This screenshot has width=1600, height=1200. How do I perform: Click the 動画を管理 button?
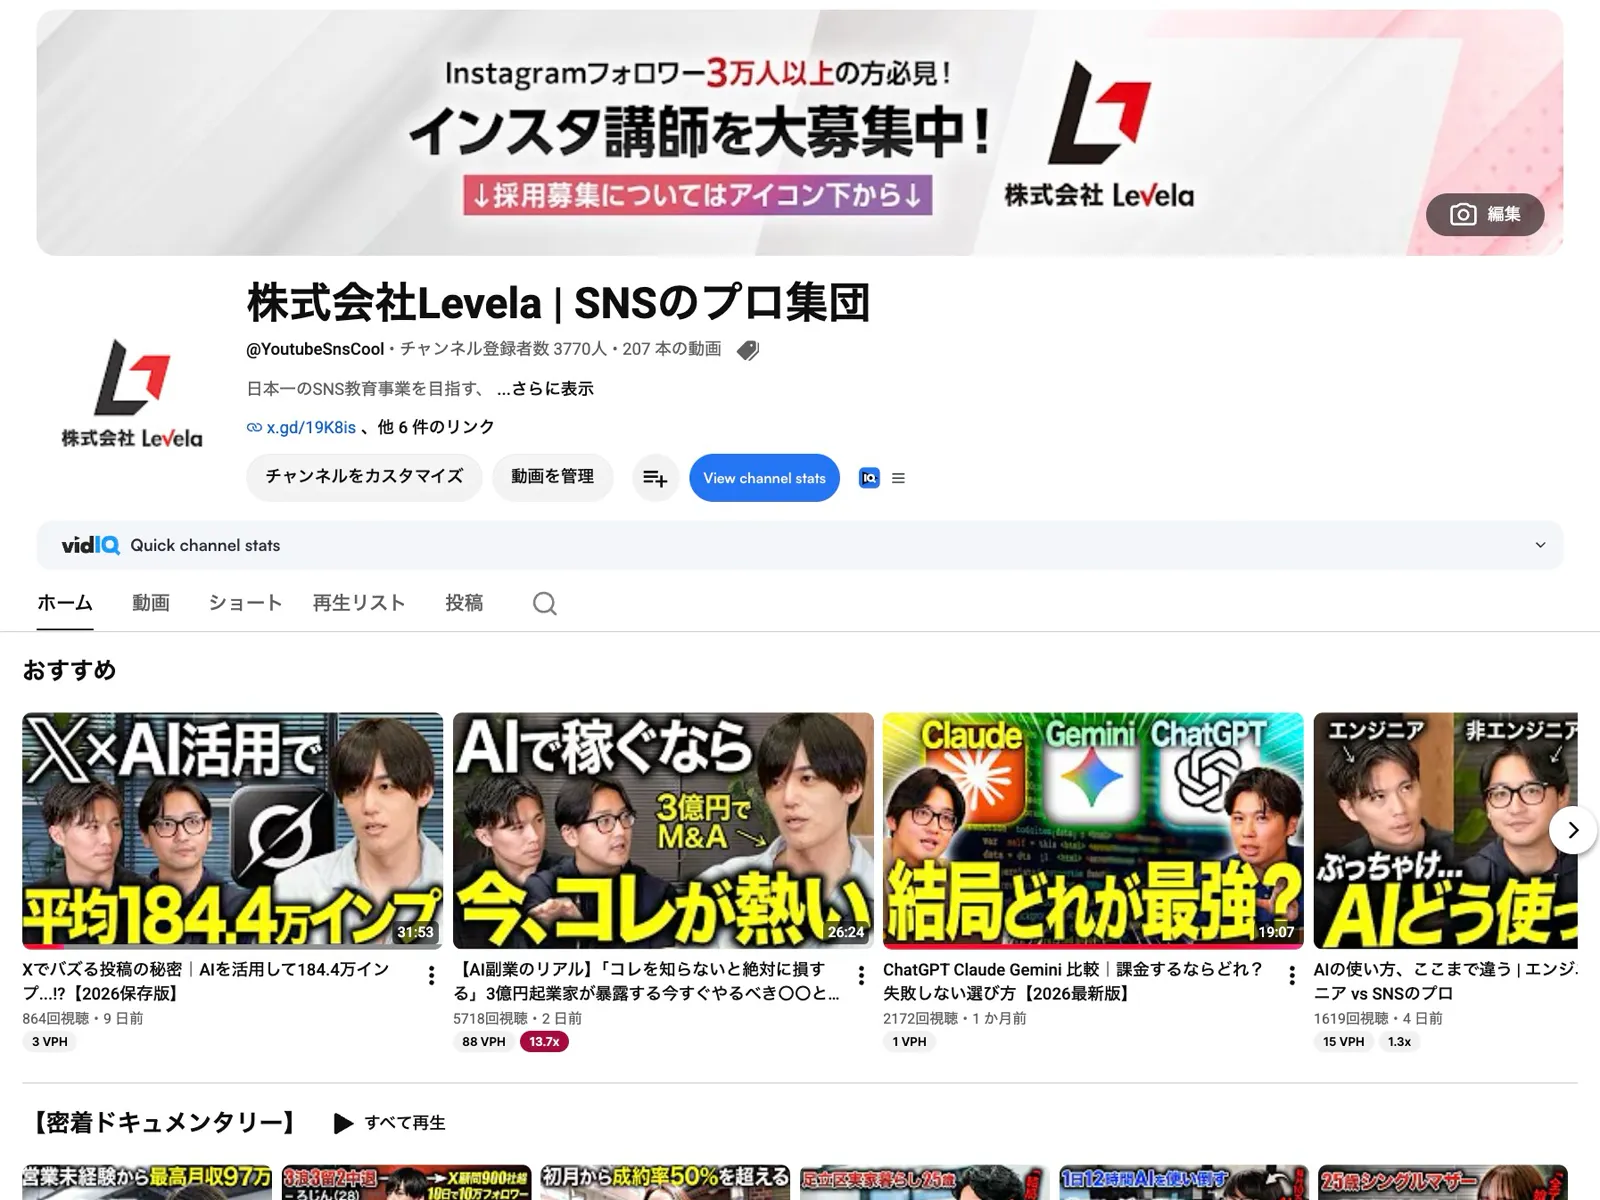[x=552, y=477]
